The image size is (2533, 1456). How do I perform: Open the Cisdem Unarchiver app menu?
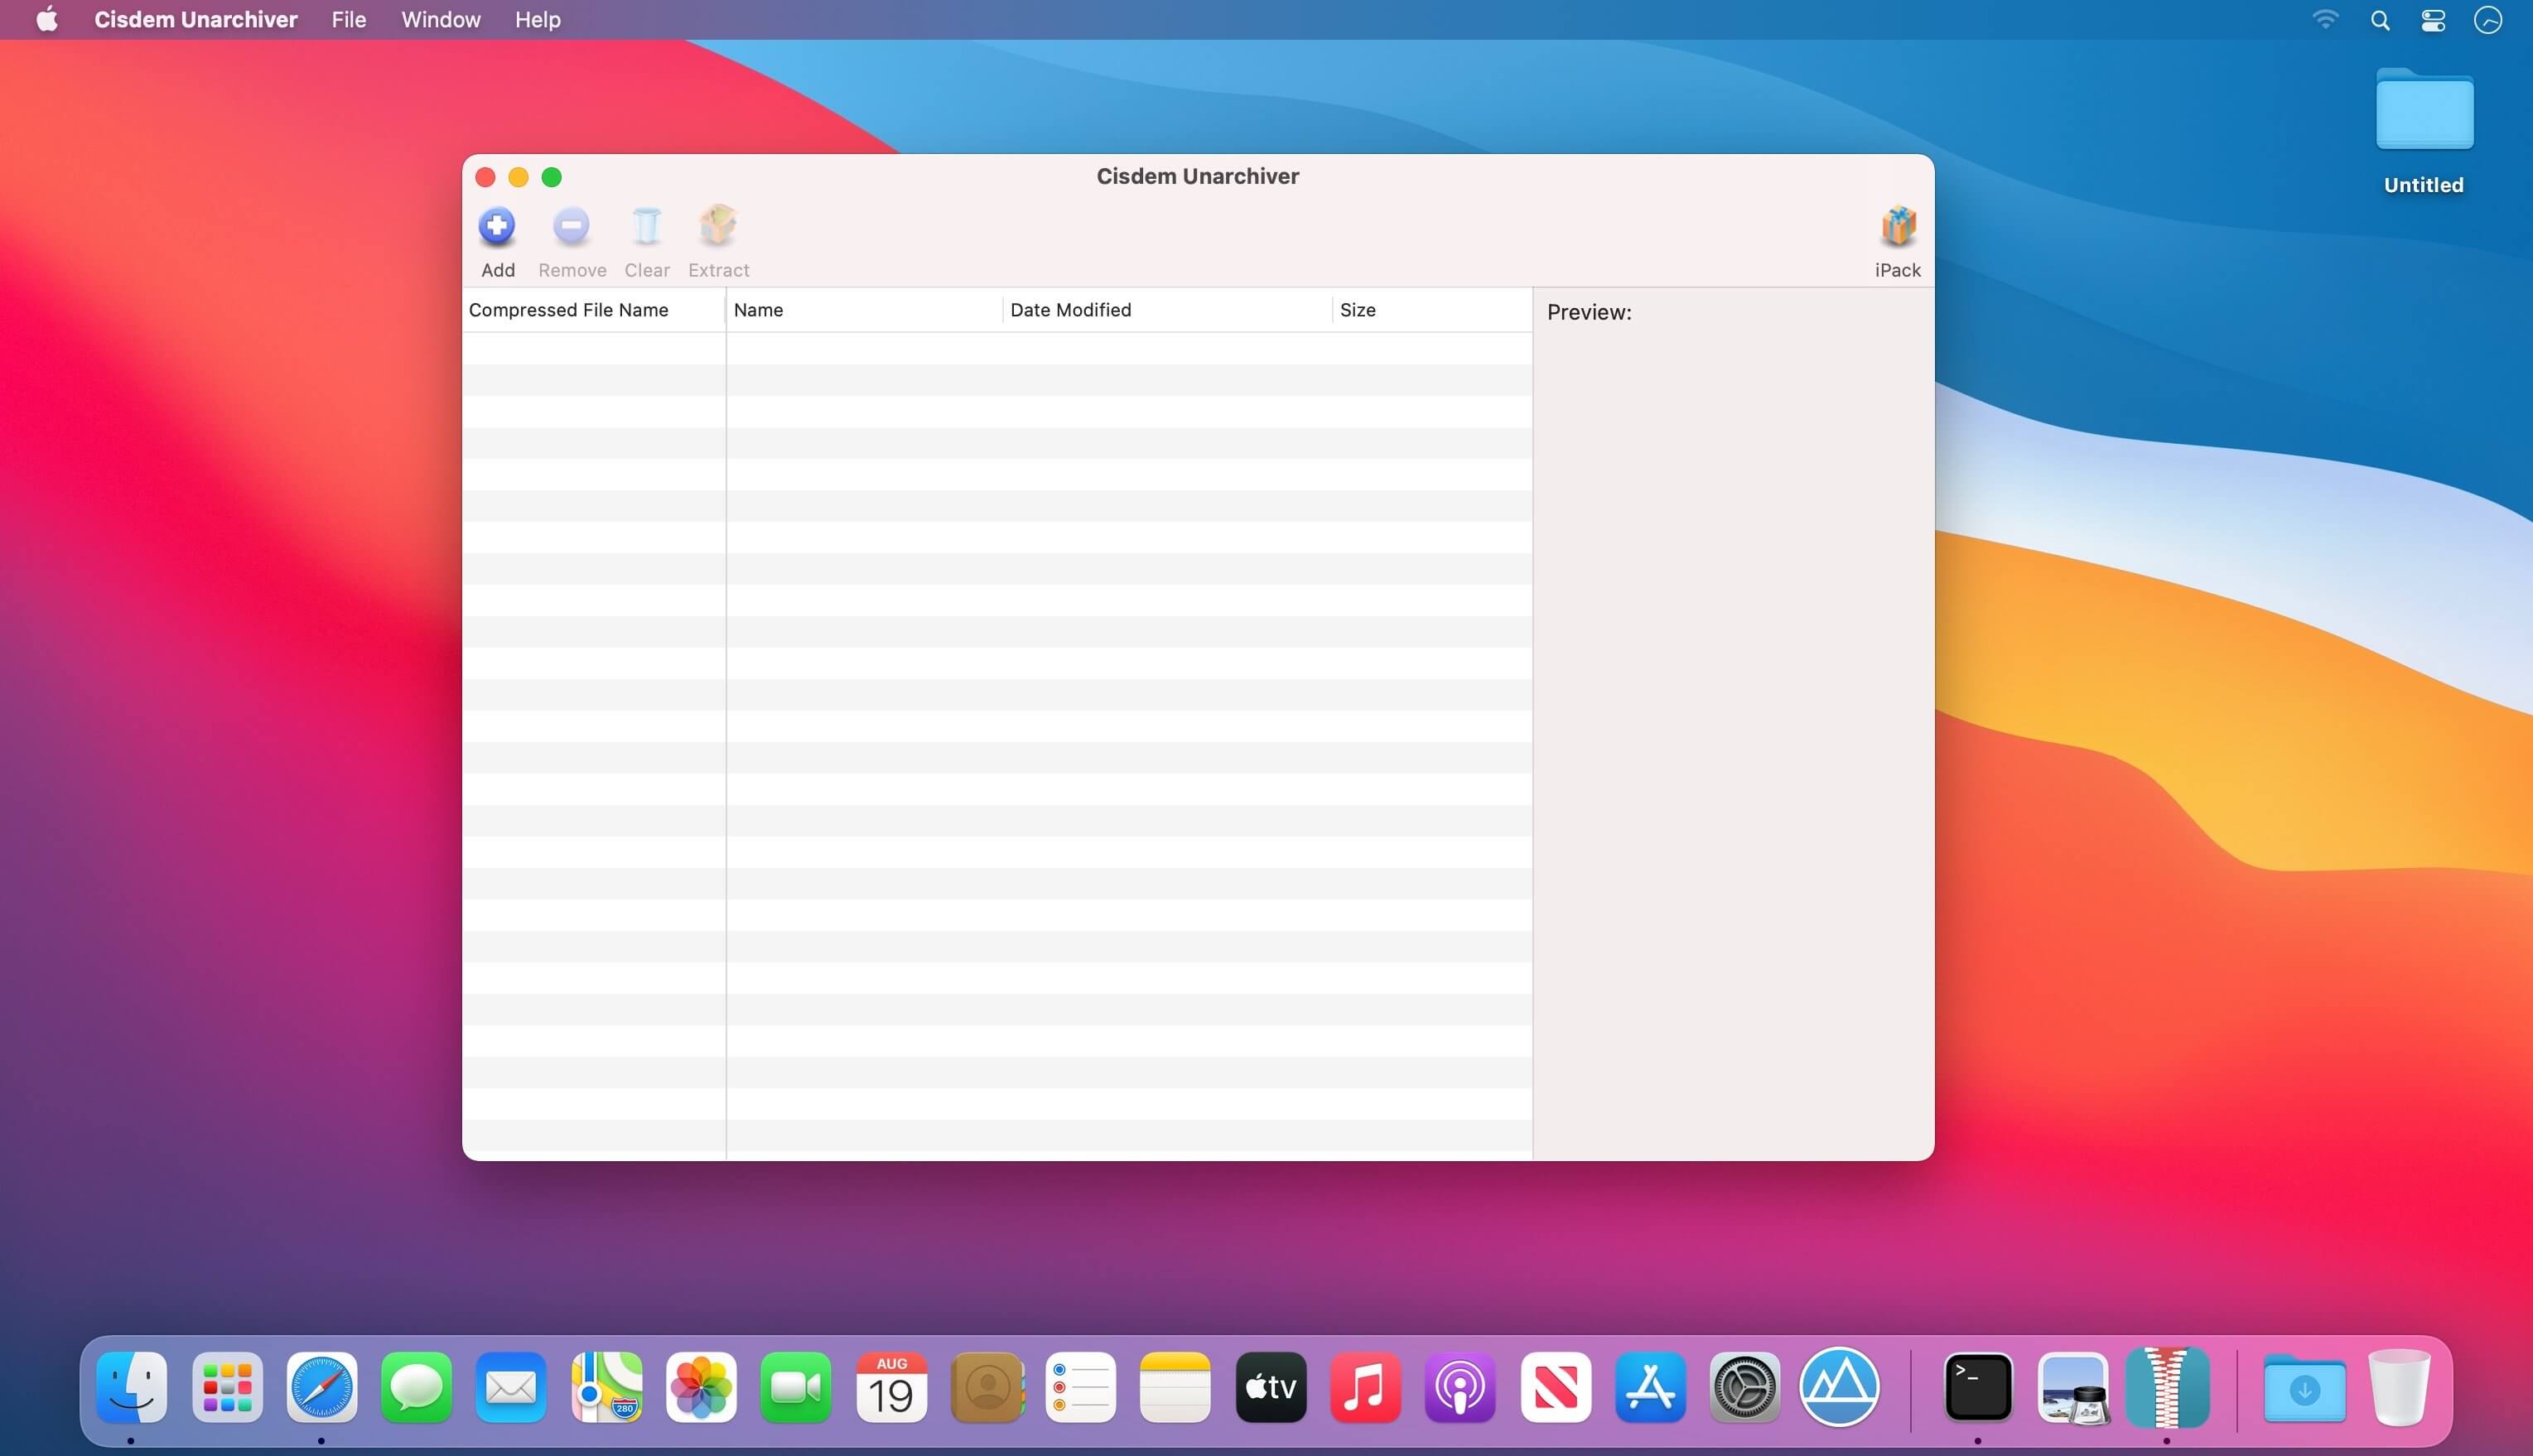click(x=195, y=20)
